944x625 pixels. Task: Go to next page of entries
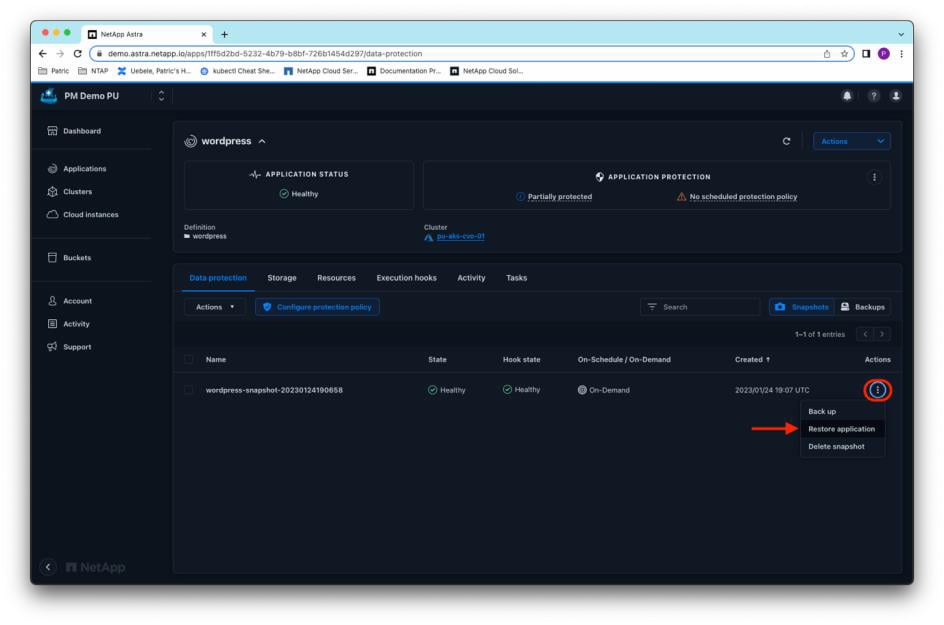pyautogui.click(x=882, y=334)
